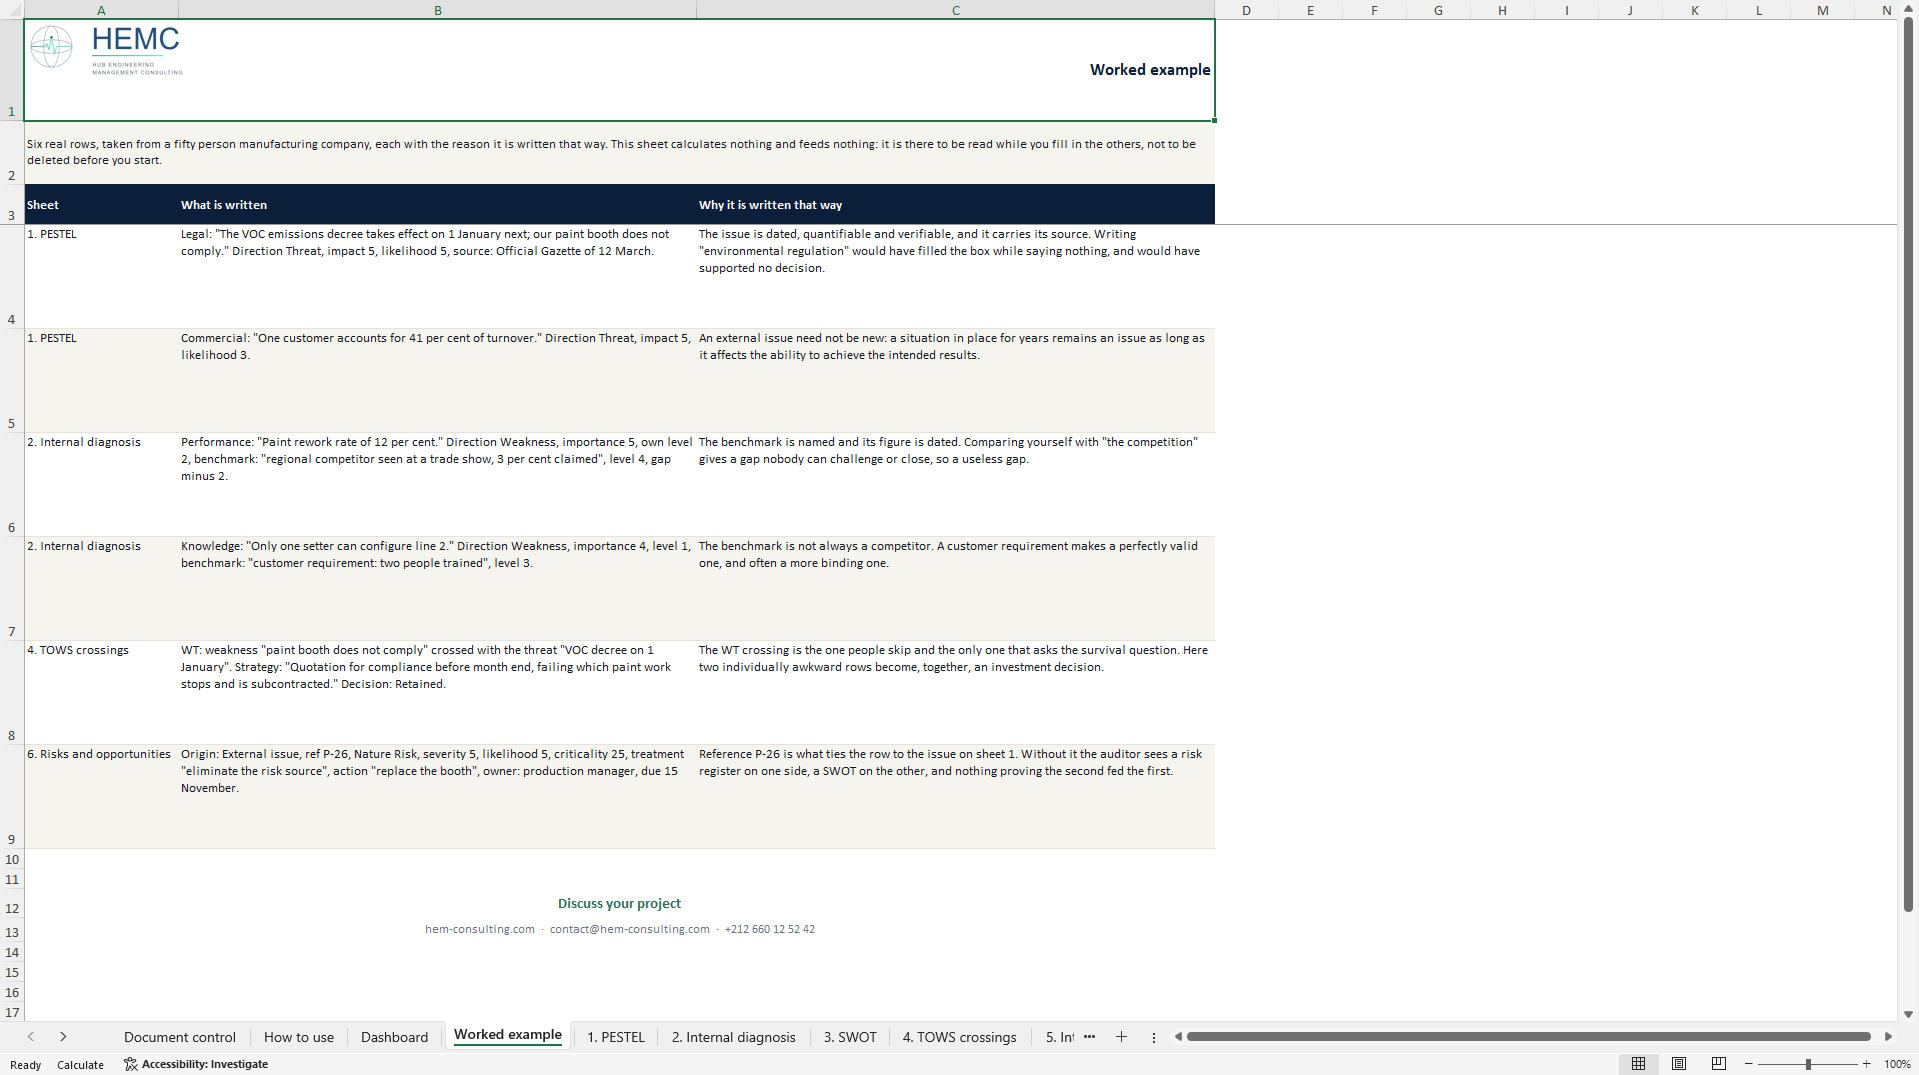Click the vertical scrollbar thumb
This screenshot has height=1075, width=1919.
tap(1908, 465)
